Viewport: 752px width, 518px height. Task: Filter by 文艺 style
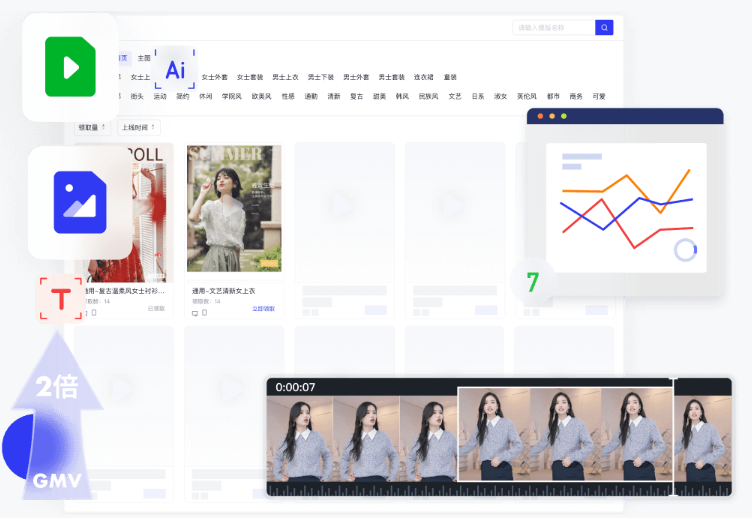(455, 96)
